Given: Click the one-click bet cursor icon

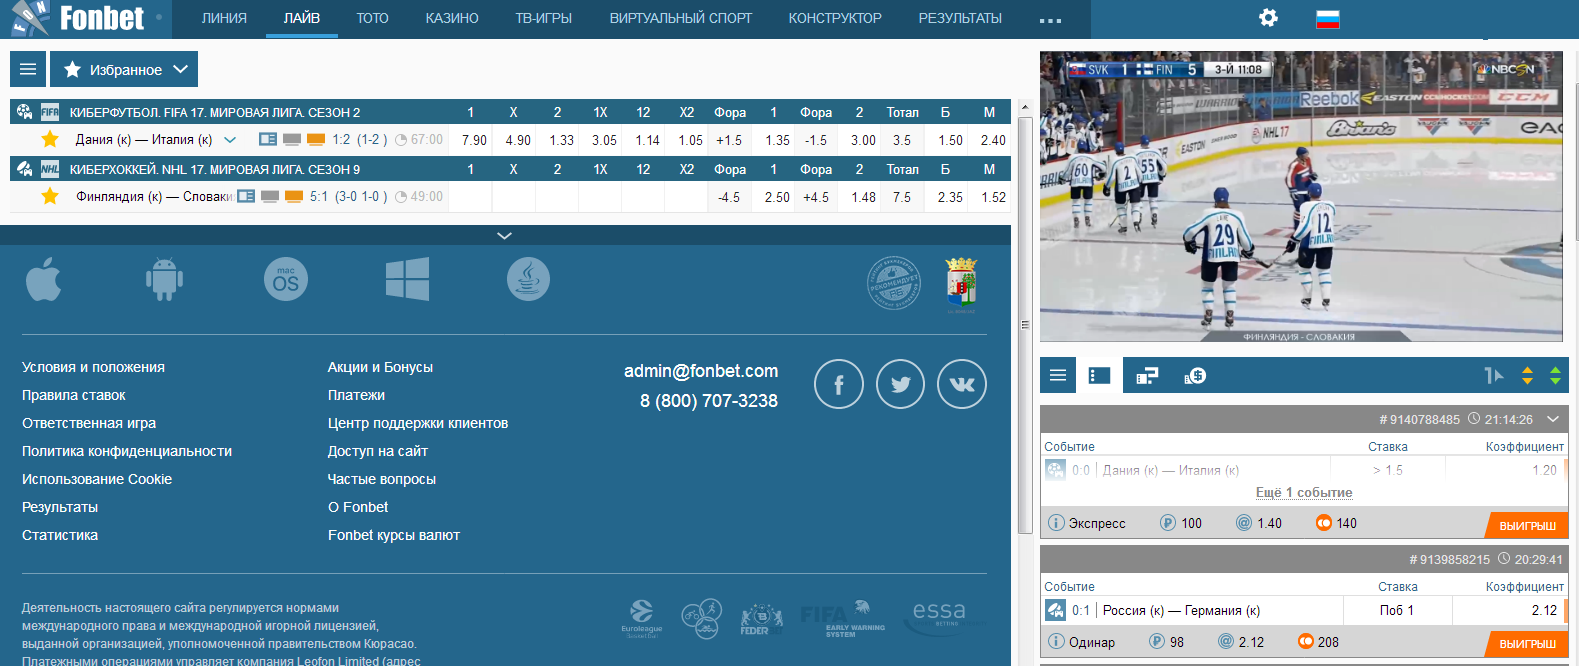Looking at the screenshot, I should pos(1494,375).
